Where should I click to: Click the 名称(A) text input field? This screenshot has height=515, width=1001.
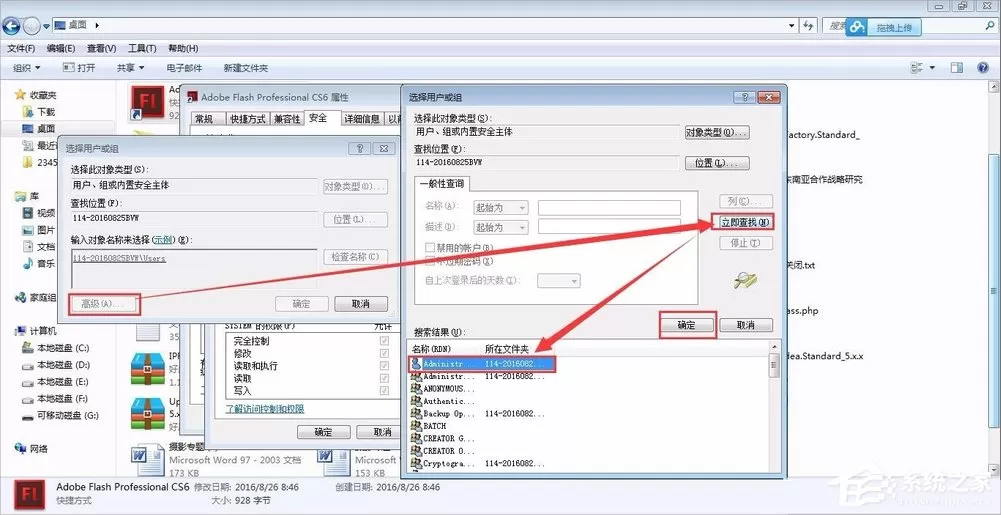click(609, 207)
